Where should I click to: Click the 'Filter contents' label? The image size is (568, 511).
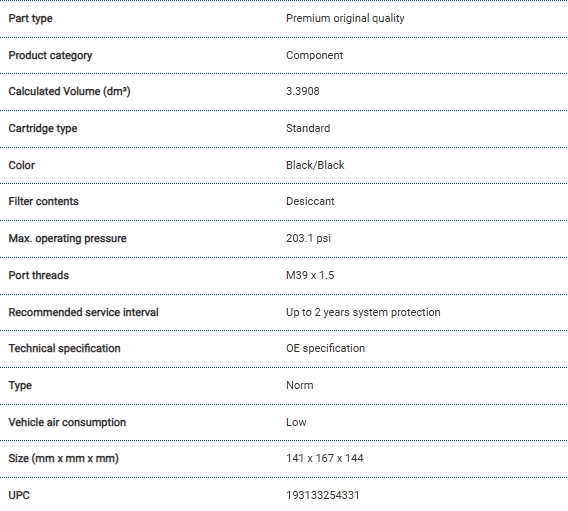[x=43, y=201]
